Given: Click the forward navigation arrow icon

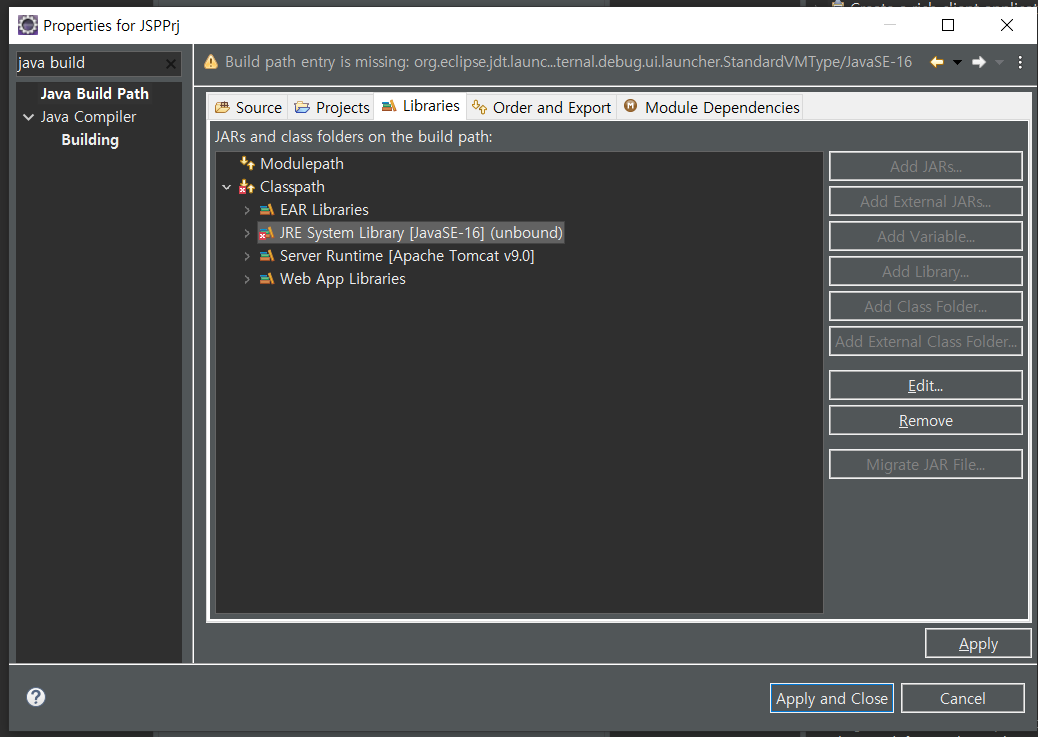Looking at the screenshot, I should 978,62.
